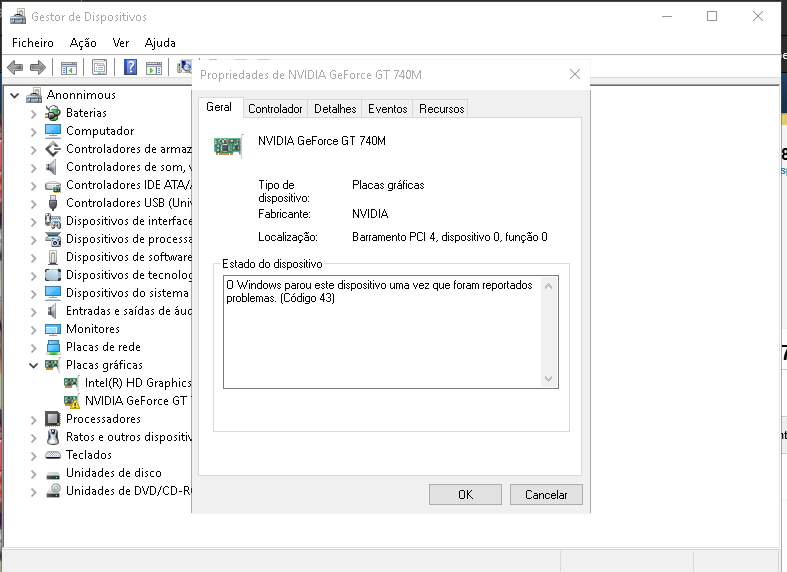The height and width of the screenshot is (572, 787).
Task: Select the Geral tab
Action: coord(219,107)
